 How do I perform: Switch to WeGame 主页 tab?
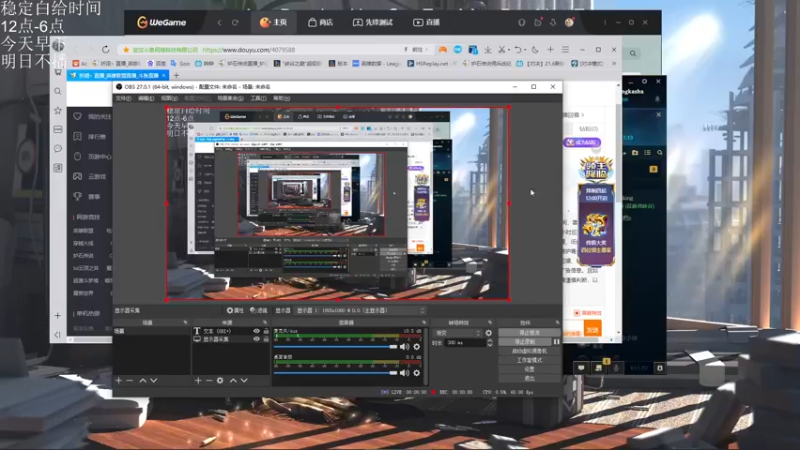(273, 22)
